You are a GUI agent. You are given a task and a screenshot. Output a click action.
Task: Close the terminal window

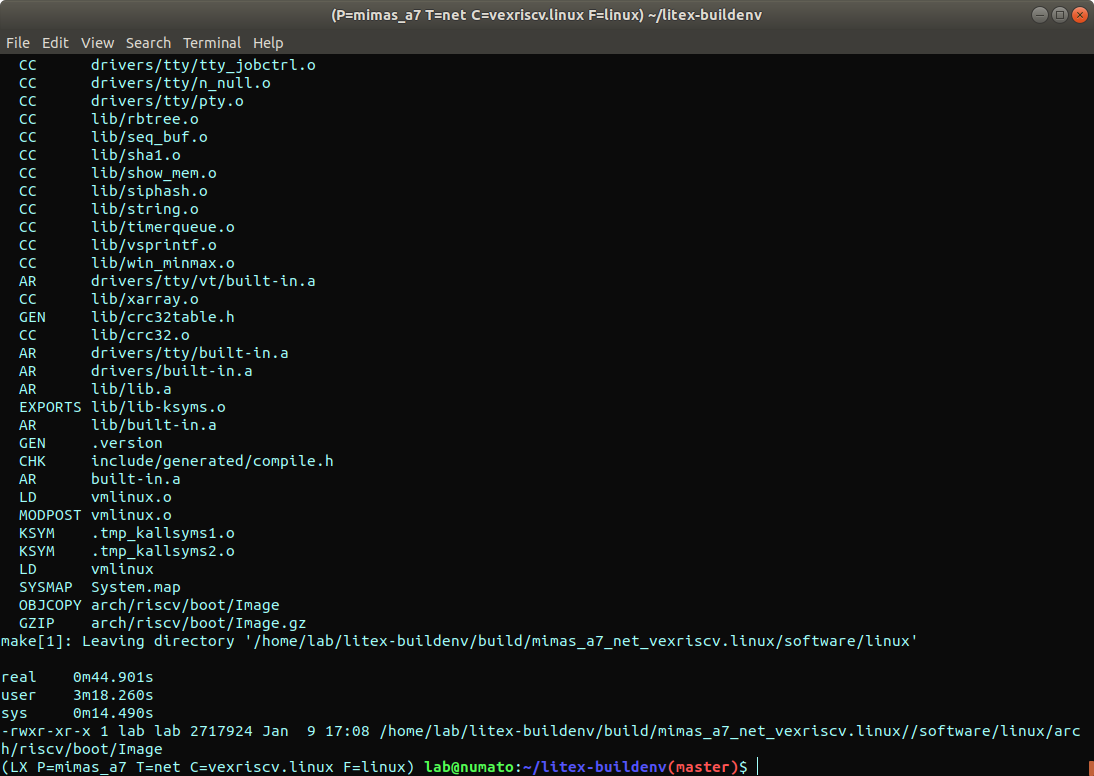click(1079, 16)
